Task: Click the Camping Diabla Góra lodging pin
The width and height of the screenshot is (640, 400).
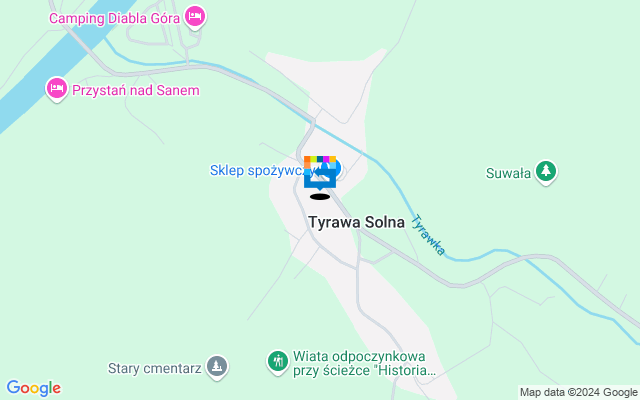Action: point(195,17)
